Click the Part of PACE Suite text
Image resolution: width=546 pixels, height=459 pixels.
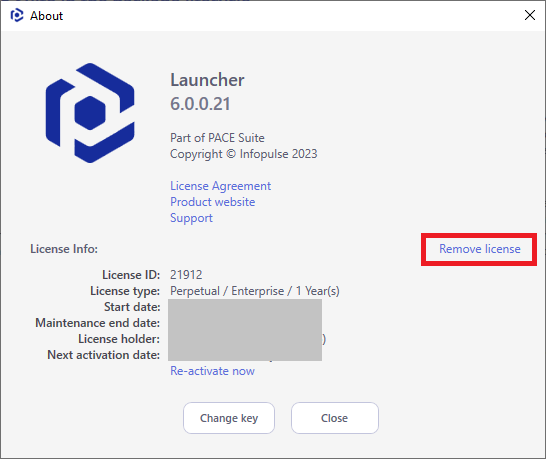217,138
